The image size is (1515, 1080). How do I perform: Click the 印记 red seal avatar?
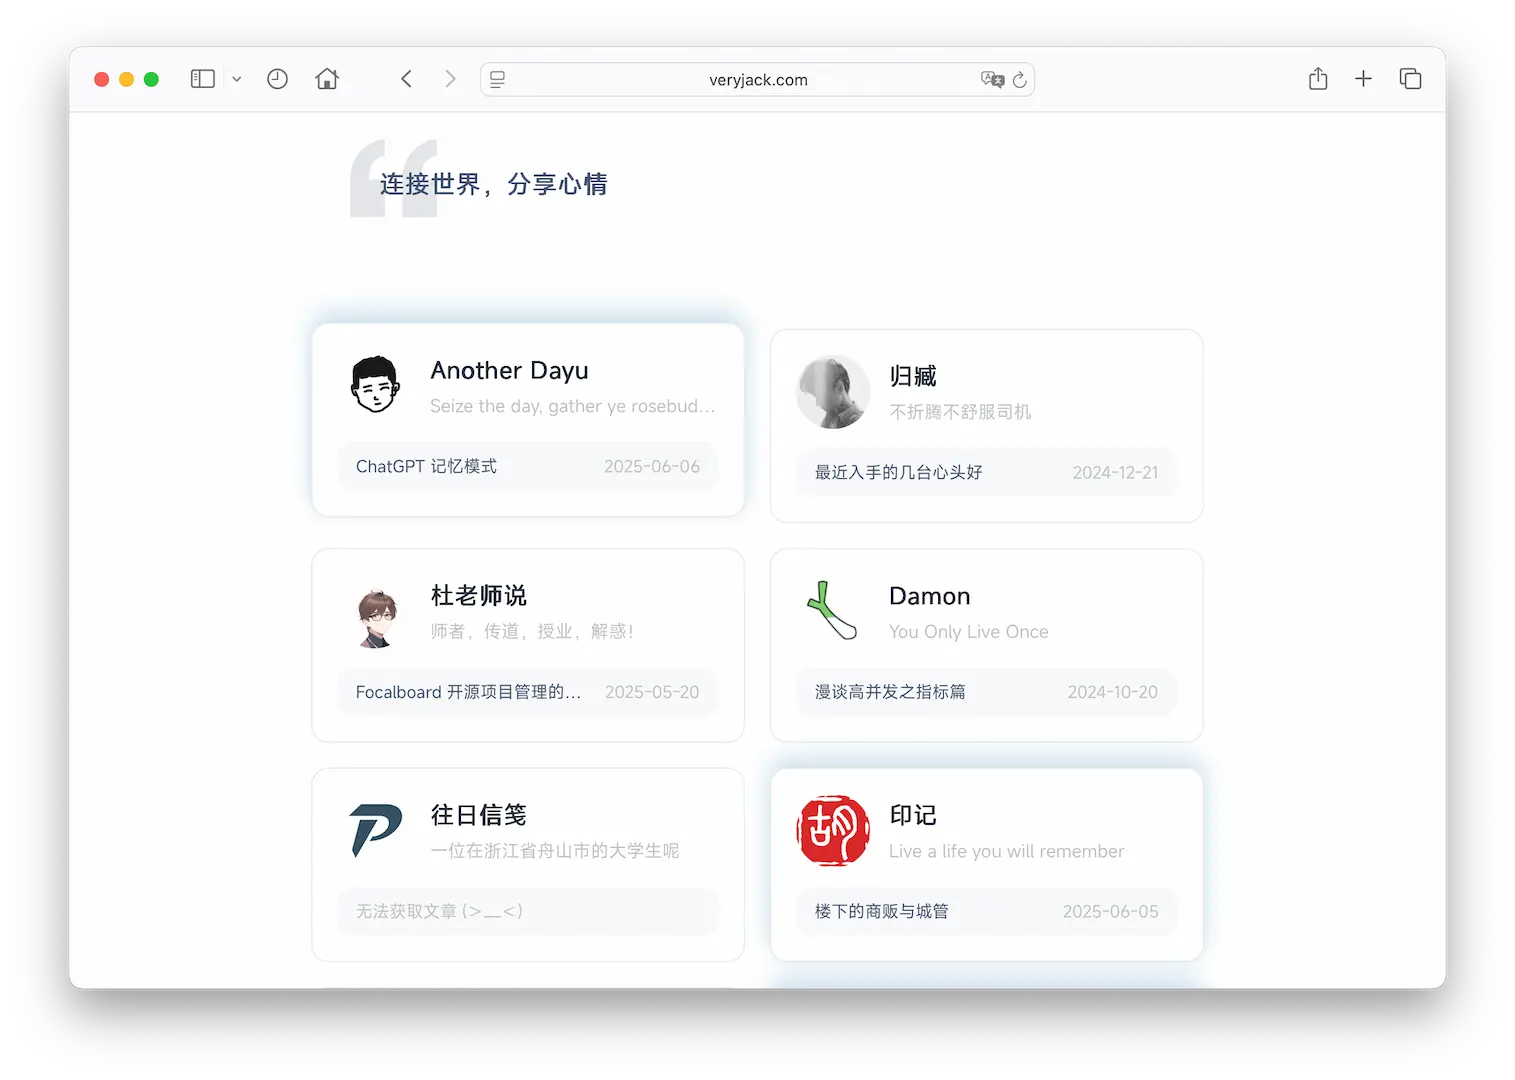[833, 830]
